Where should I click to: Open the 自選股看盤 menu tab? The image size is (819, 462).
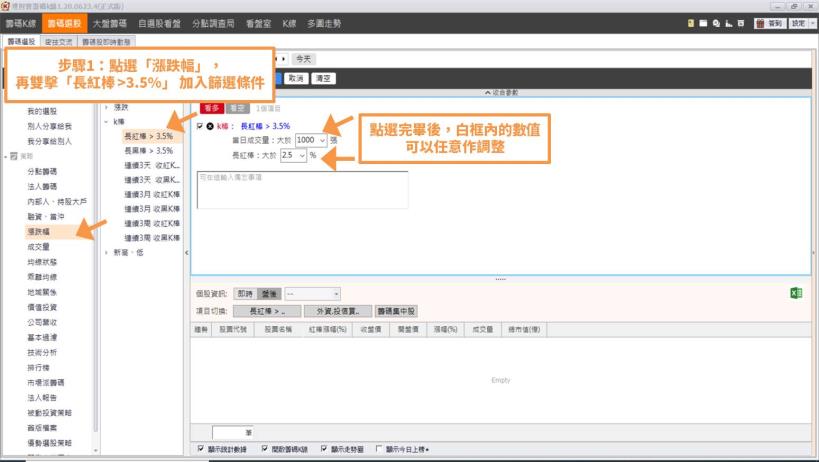[159, 23]
